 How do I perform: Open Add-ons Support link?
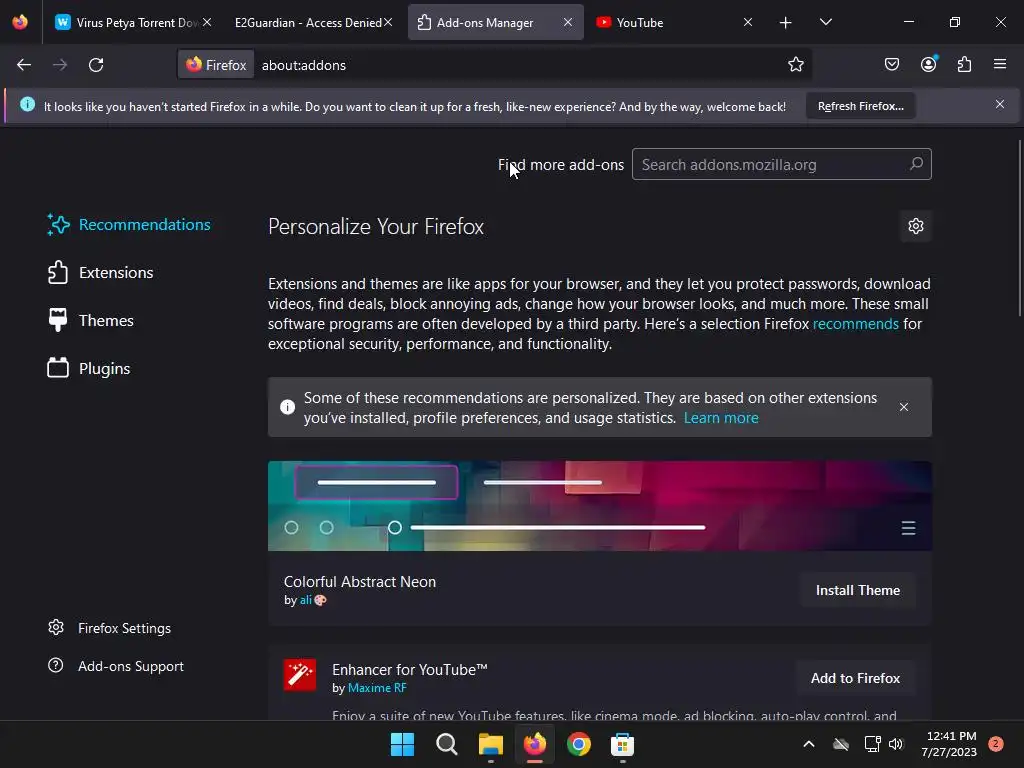pos(116,666)
